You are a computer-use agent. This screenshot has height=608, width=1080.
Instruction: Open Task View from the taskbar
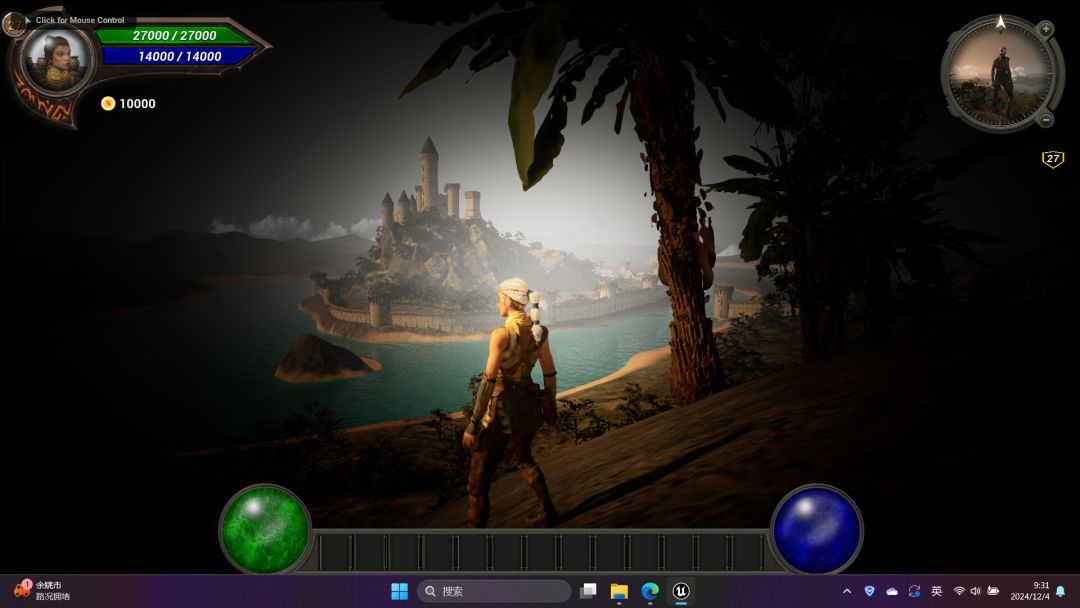point(588,591)
